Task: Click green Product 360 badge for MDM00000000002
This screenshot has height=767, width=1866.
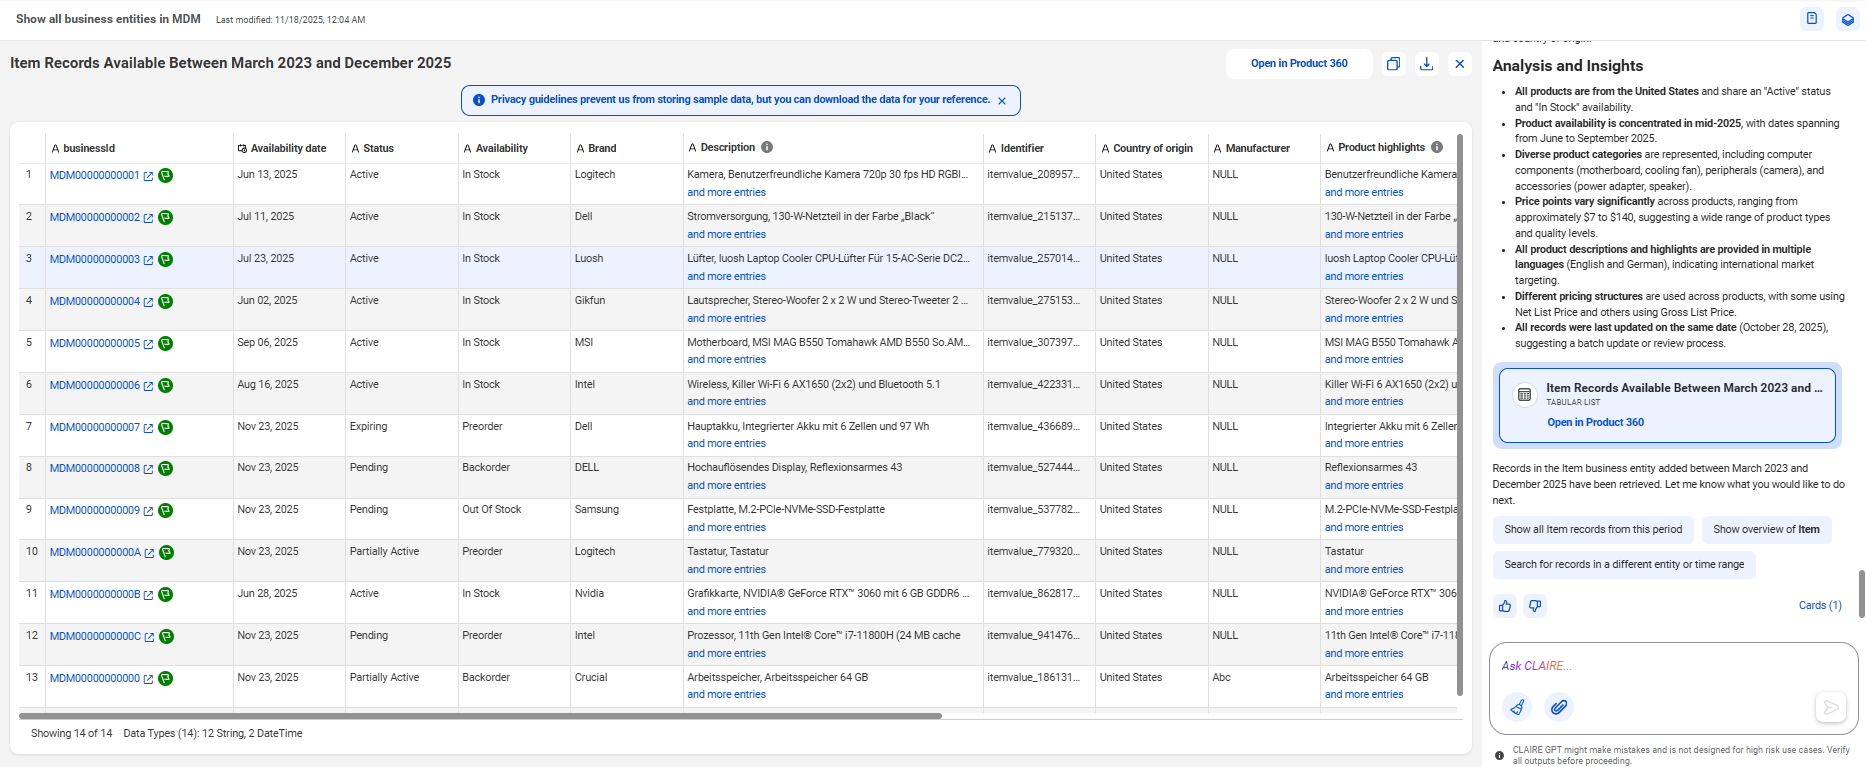Action: [166, 218]
